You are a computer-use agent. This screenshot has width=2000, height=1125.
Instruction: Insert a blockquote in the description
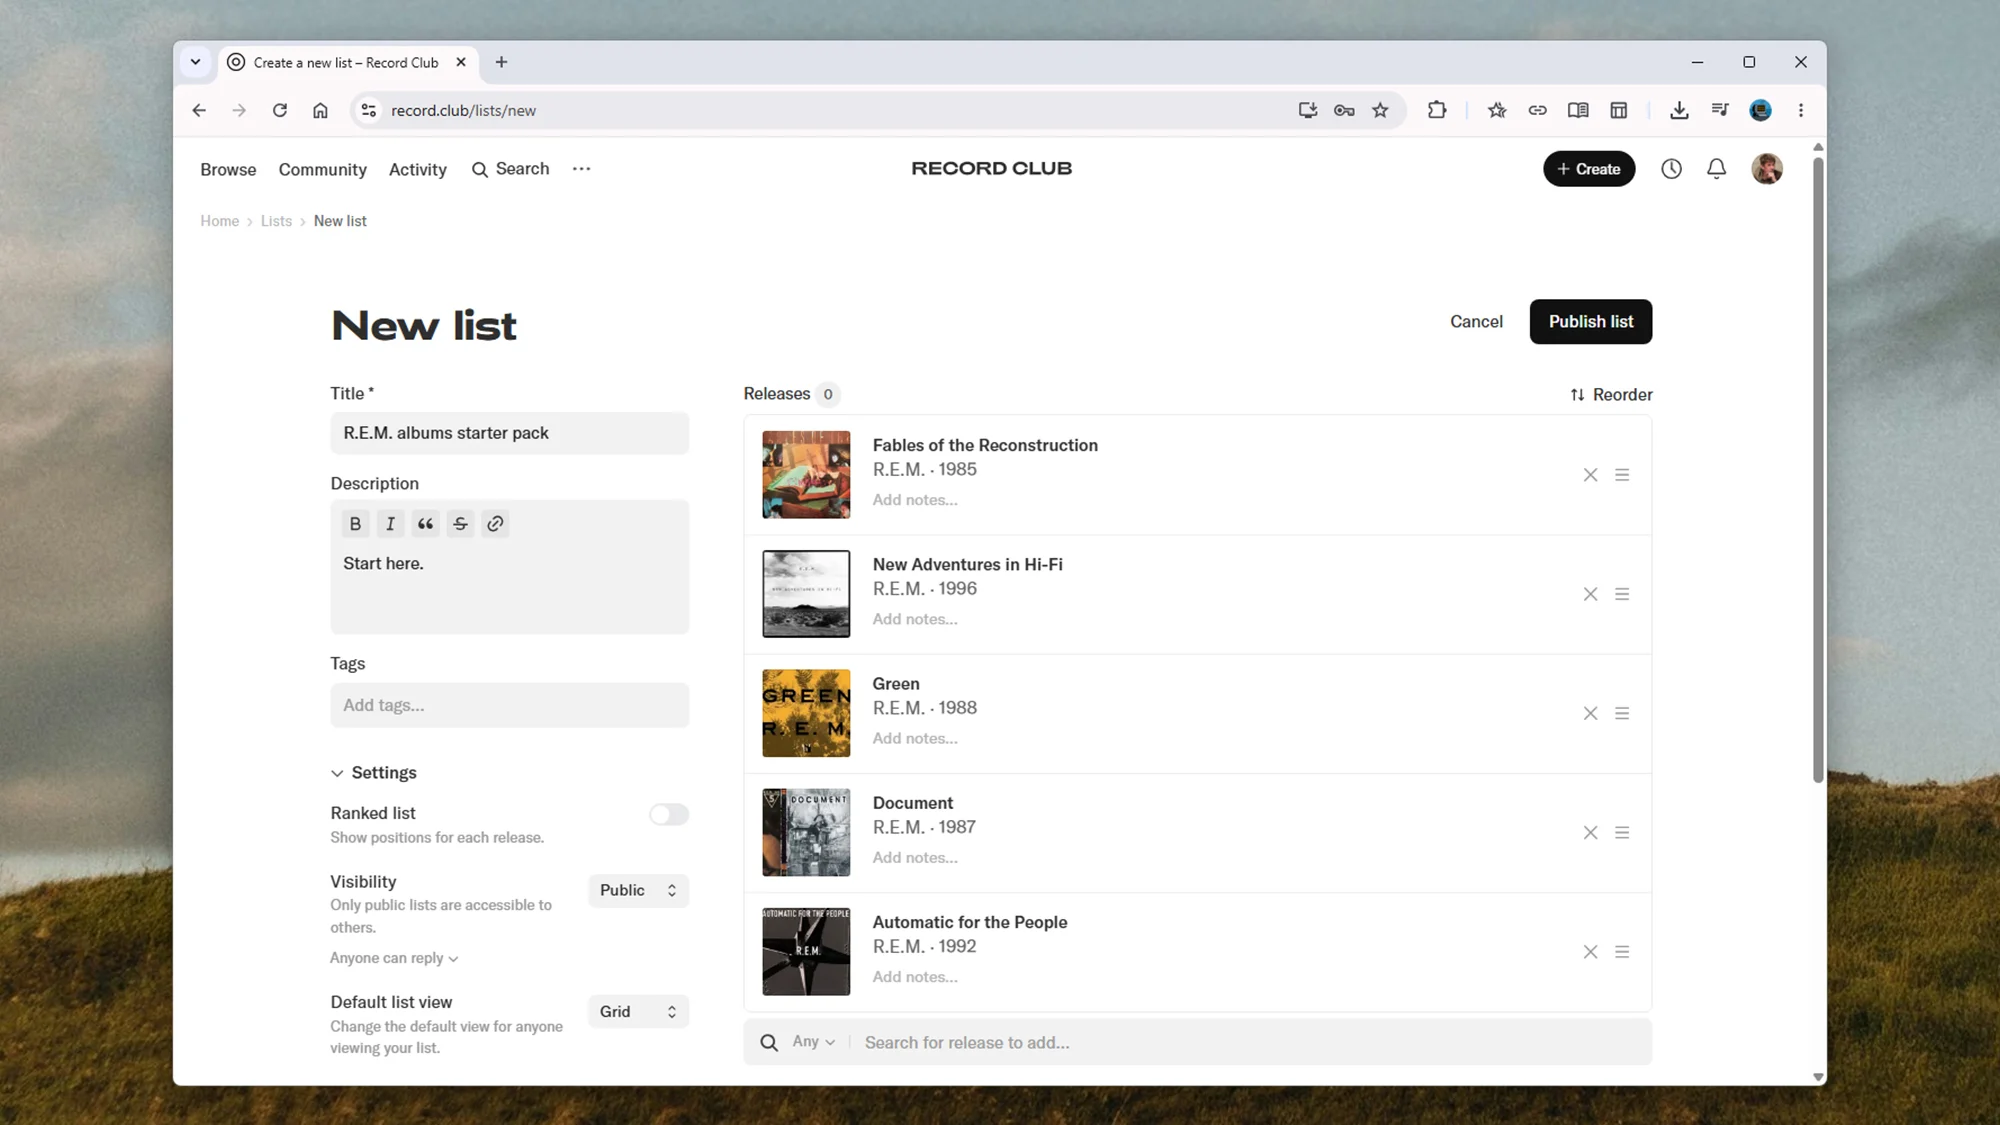point(425,524)
